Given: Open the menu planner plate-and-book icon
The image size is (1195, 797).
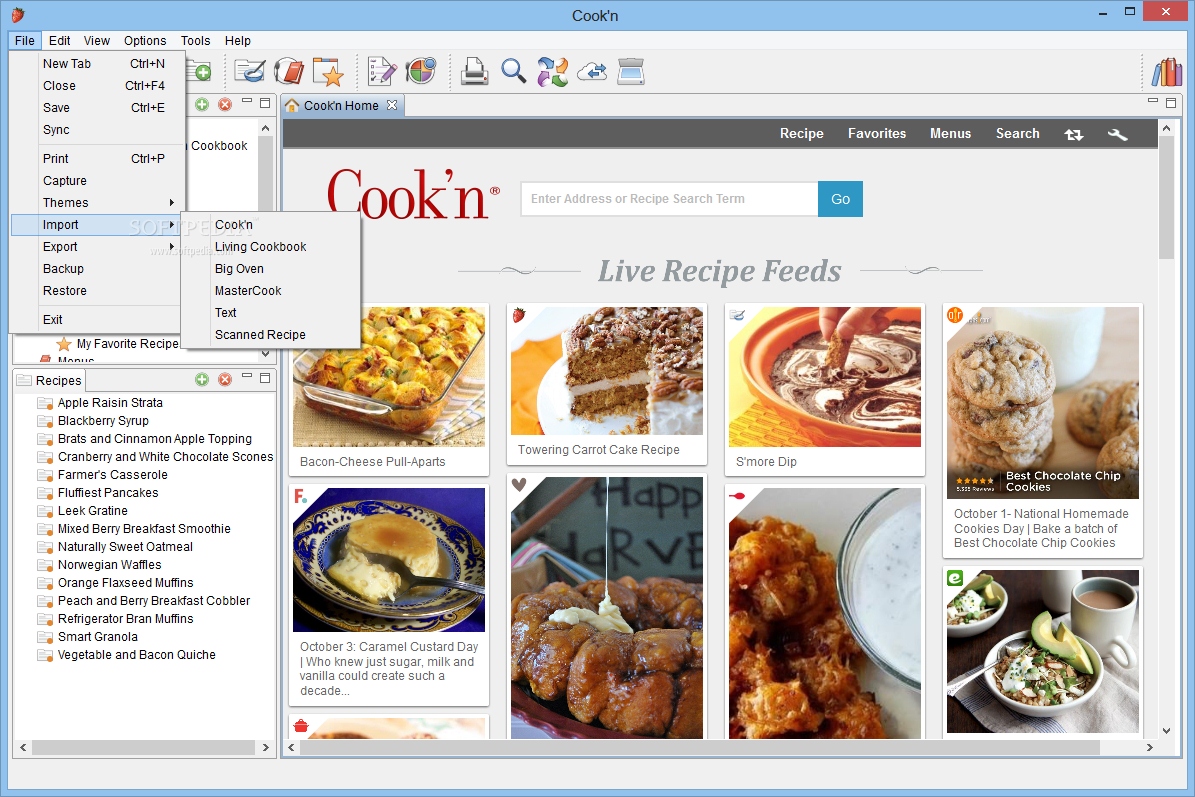Looking at the screenshot, I should pyautogui.click(x=289, y=72).
